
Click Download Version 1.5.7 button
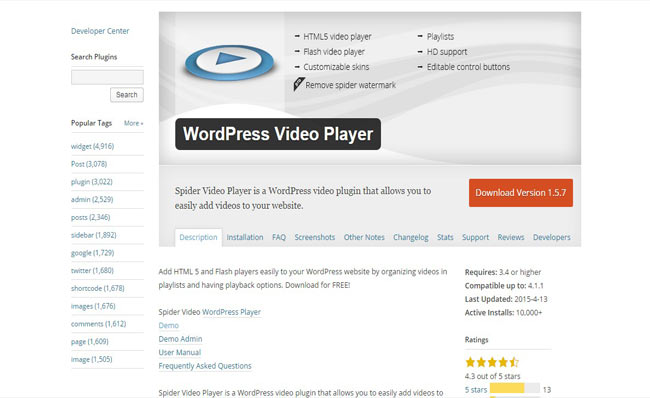pos(521,193)
